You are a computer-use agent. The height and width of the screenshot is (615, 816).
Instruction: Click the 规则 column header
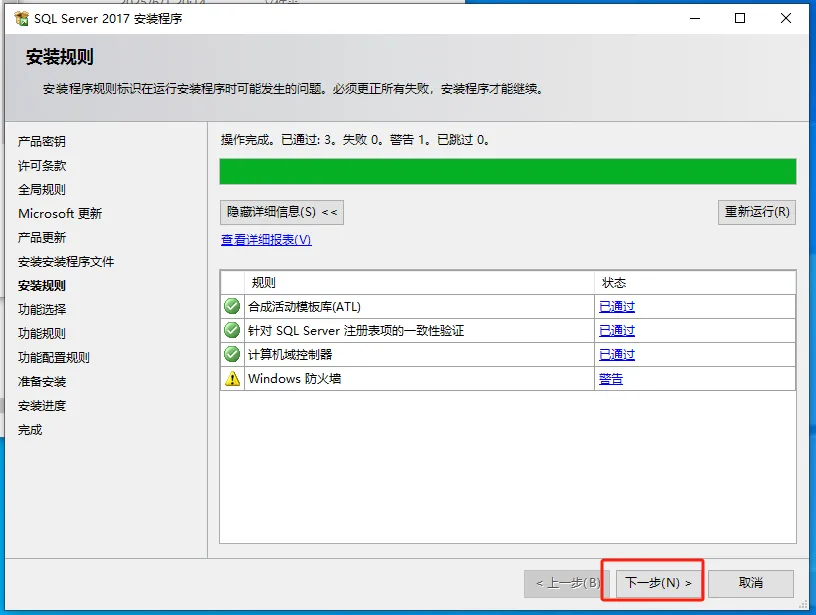coord(419,283)
